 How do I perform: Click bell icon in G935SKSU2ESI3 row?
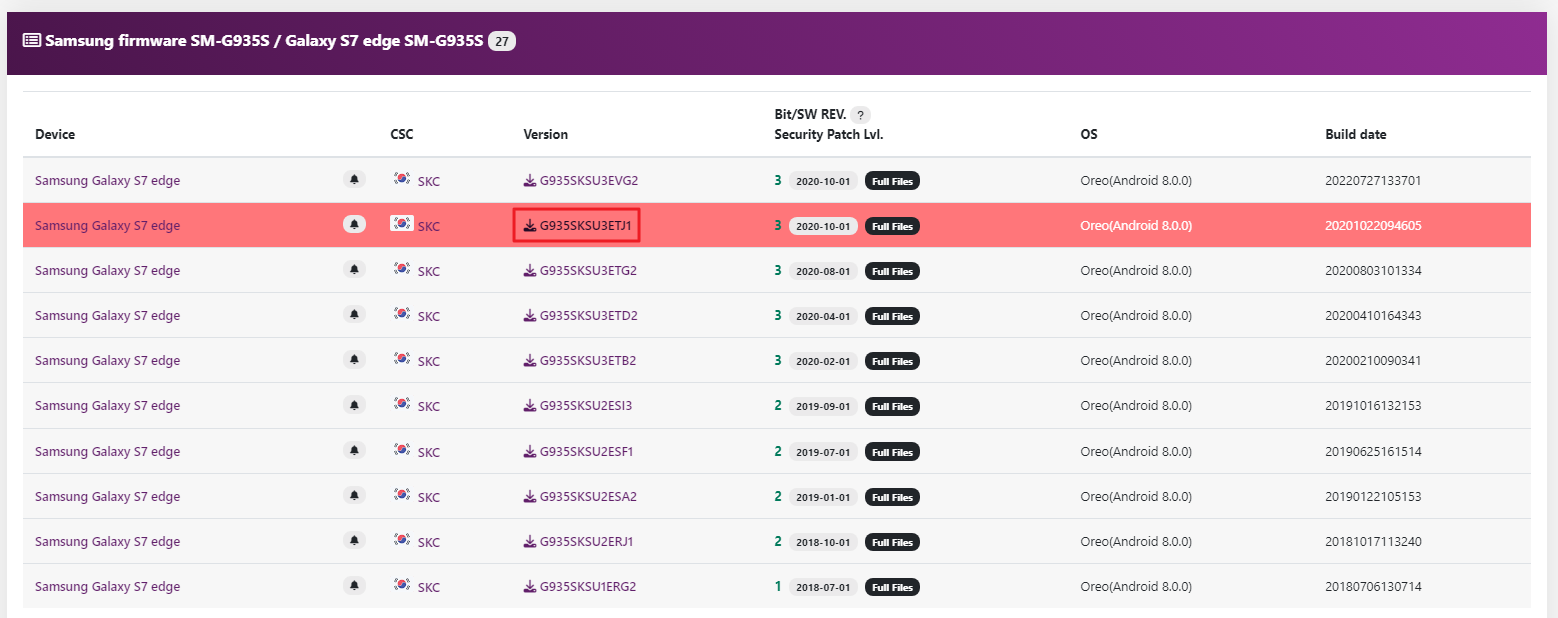click(x=354, y=404)
